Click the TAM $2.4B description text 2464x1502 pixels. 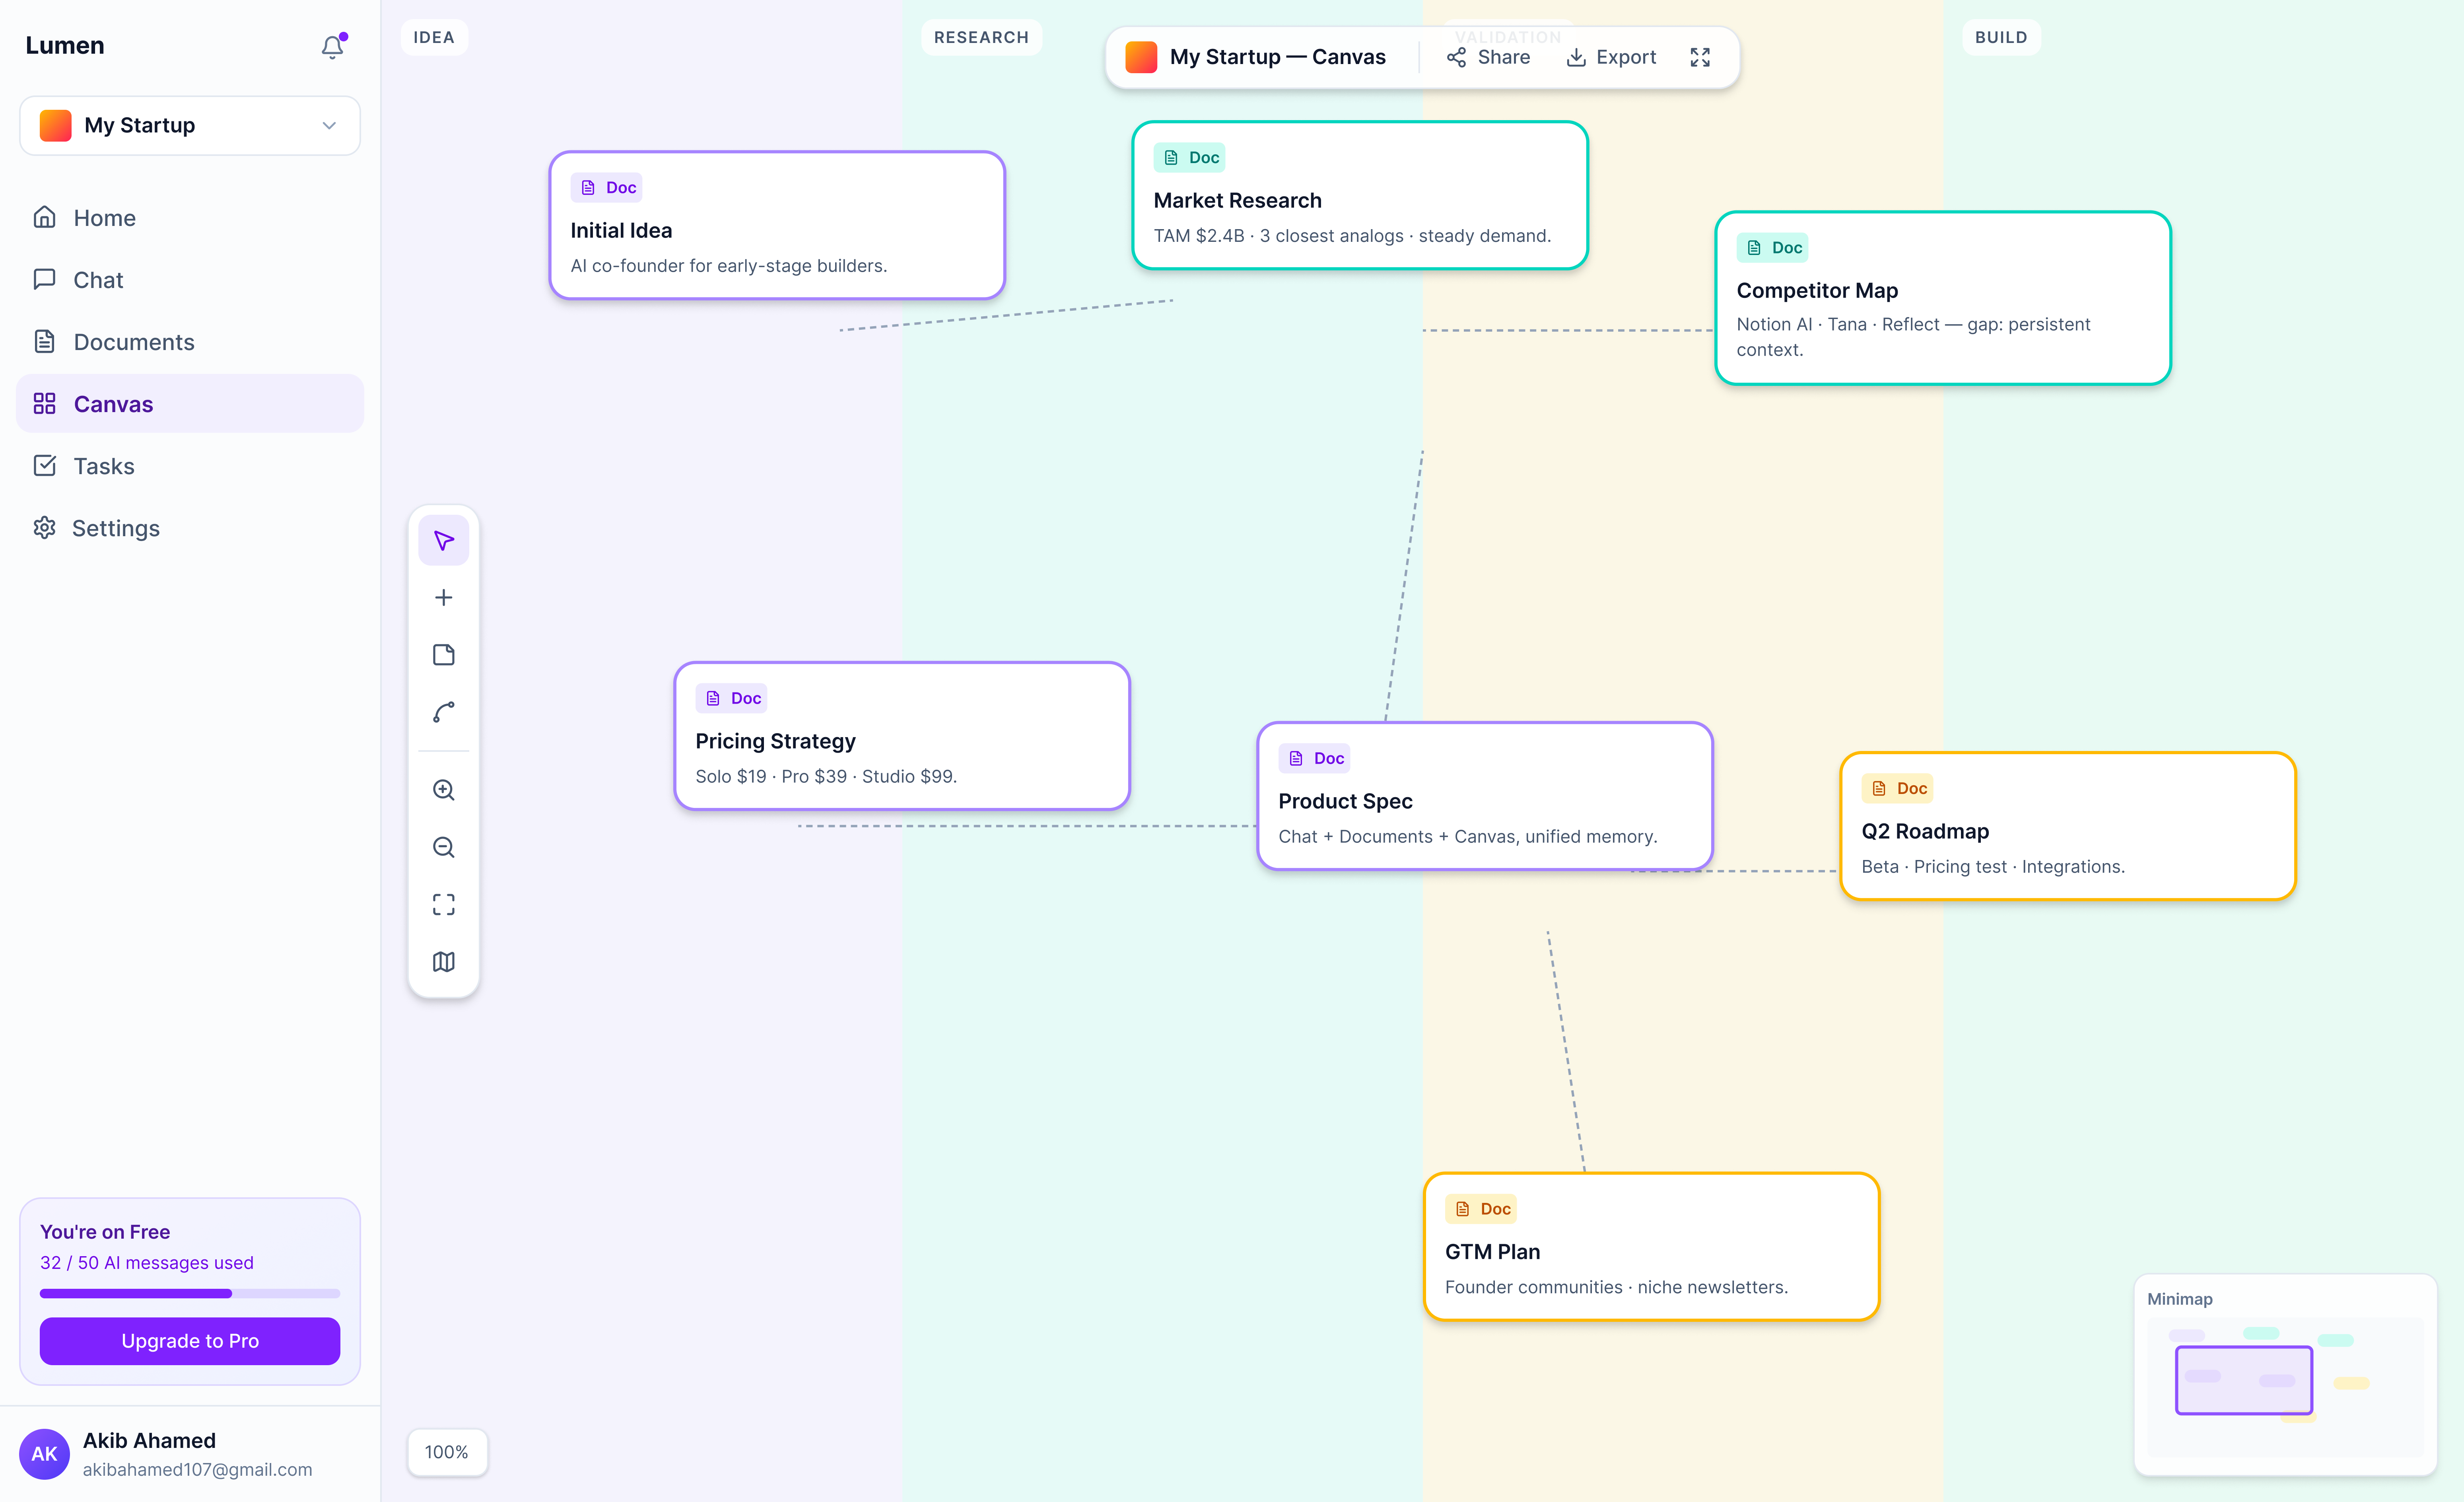tap(1352, 236)
